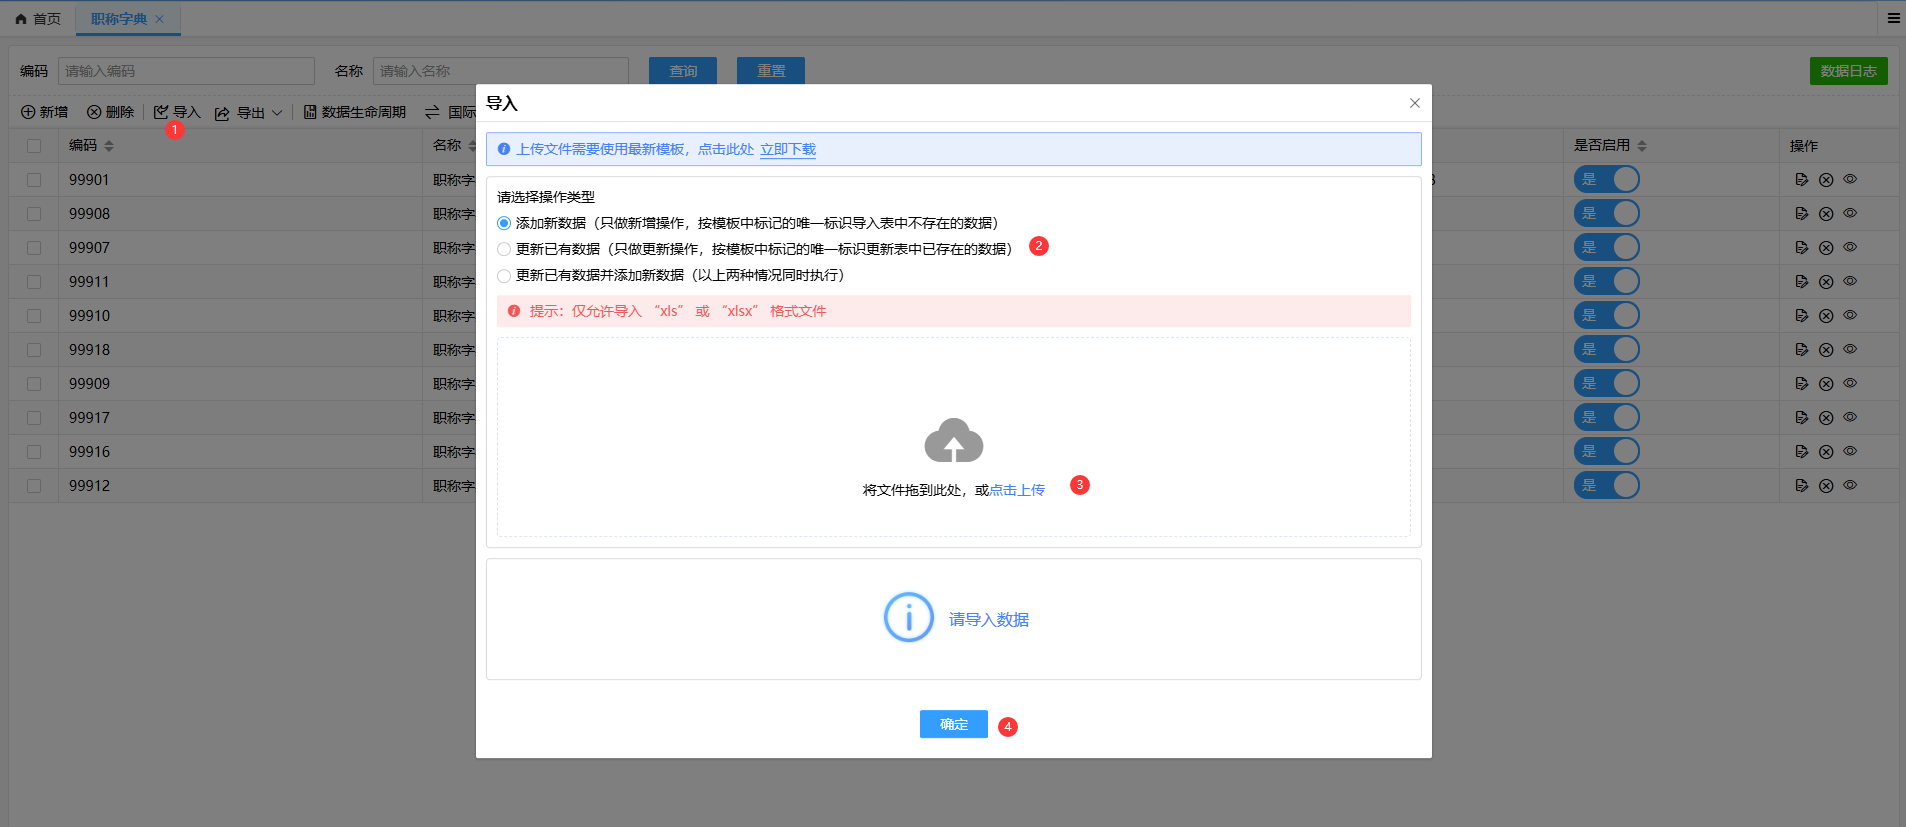1906x827 pixels.
Task: Select the 更新已有数据 radio option
Action: [x=504, y=249]
